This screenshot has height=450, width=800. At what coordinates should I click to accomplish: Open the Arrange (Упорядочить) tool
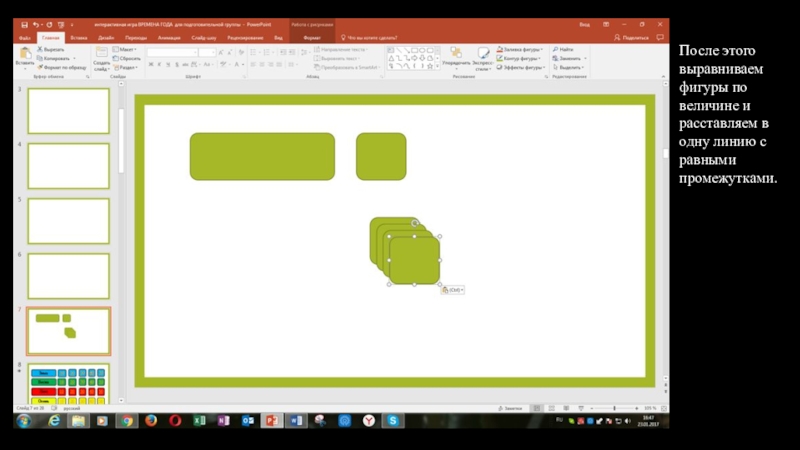tap(456, 58)
